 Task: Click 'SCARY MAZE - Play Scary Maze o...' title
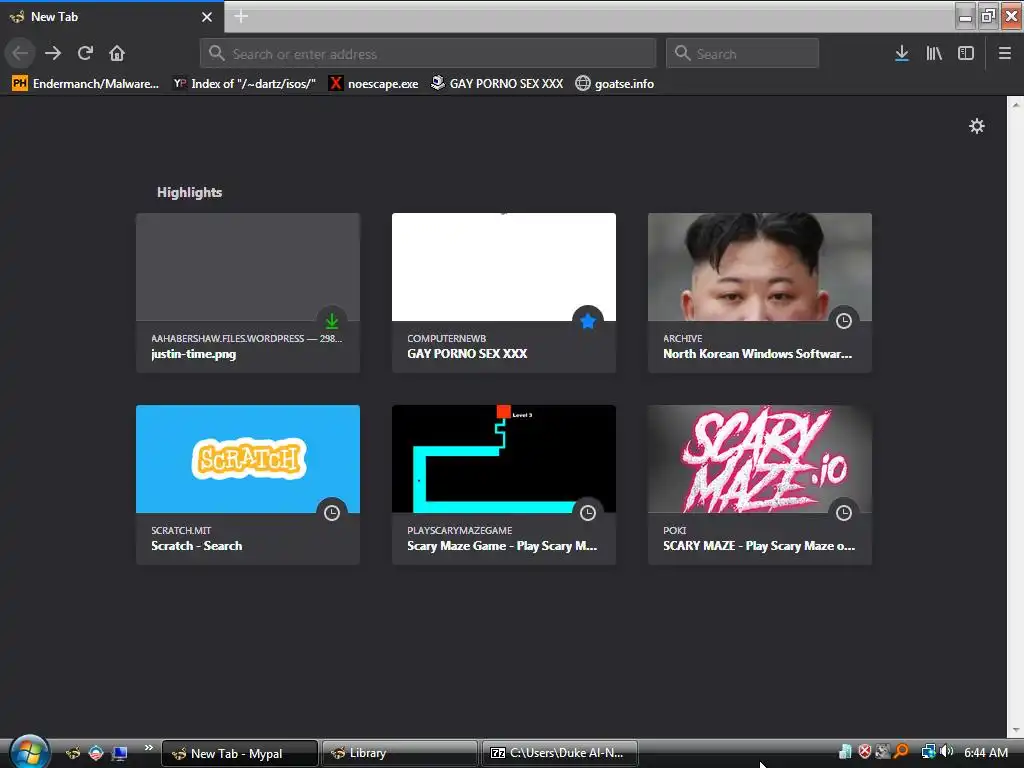click(x=759, y=546)
